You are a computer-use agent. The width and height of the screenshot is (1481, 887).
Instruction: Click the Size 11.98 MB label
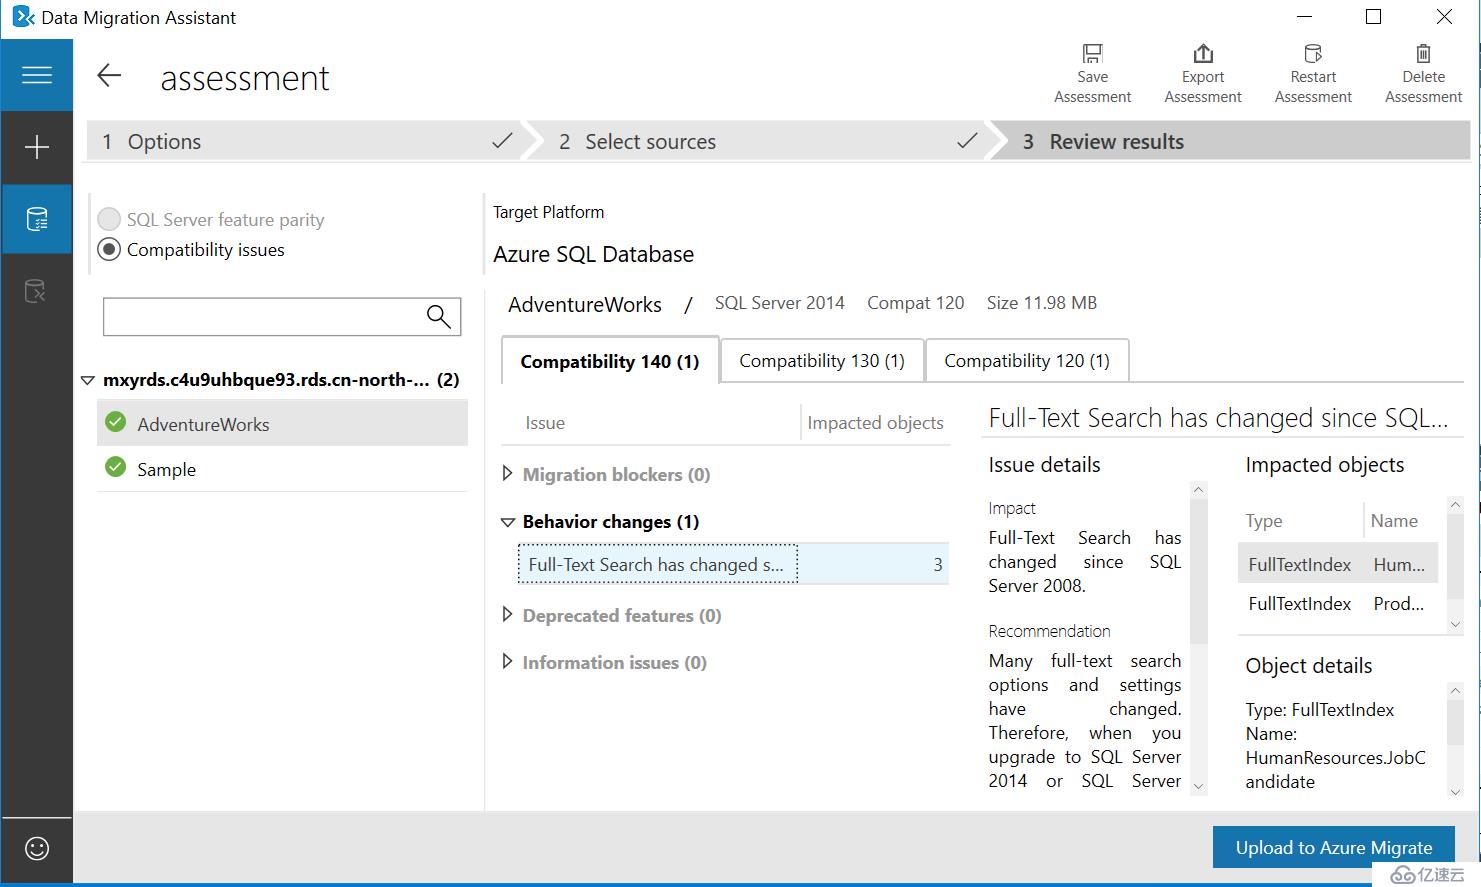pos(1041,303)
